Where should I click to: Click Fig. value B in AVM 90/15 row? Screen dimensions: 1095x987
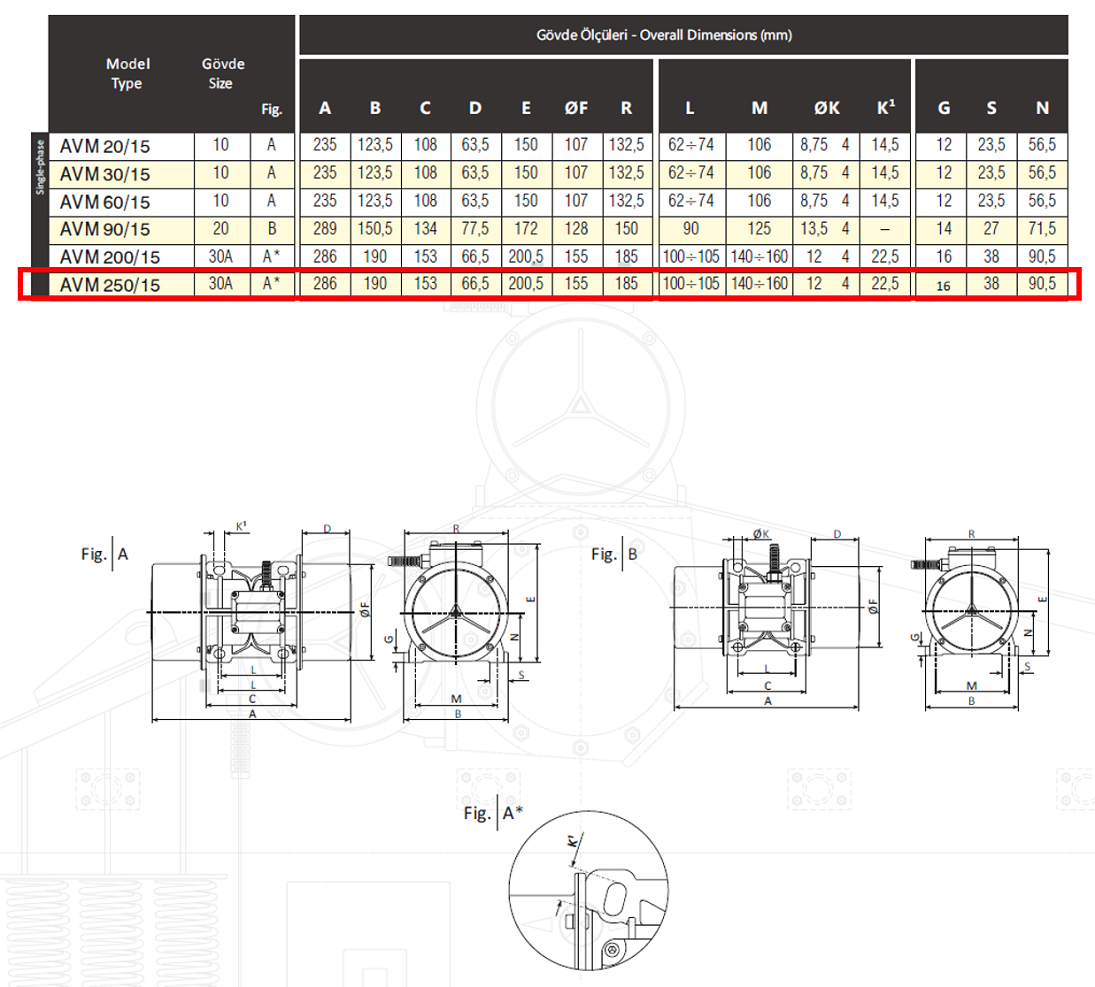[x=272, y=229]
